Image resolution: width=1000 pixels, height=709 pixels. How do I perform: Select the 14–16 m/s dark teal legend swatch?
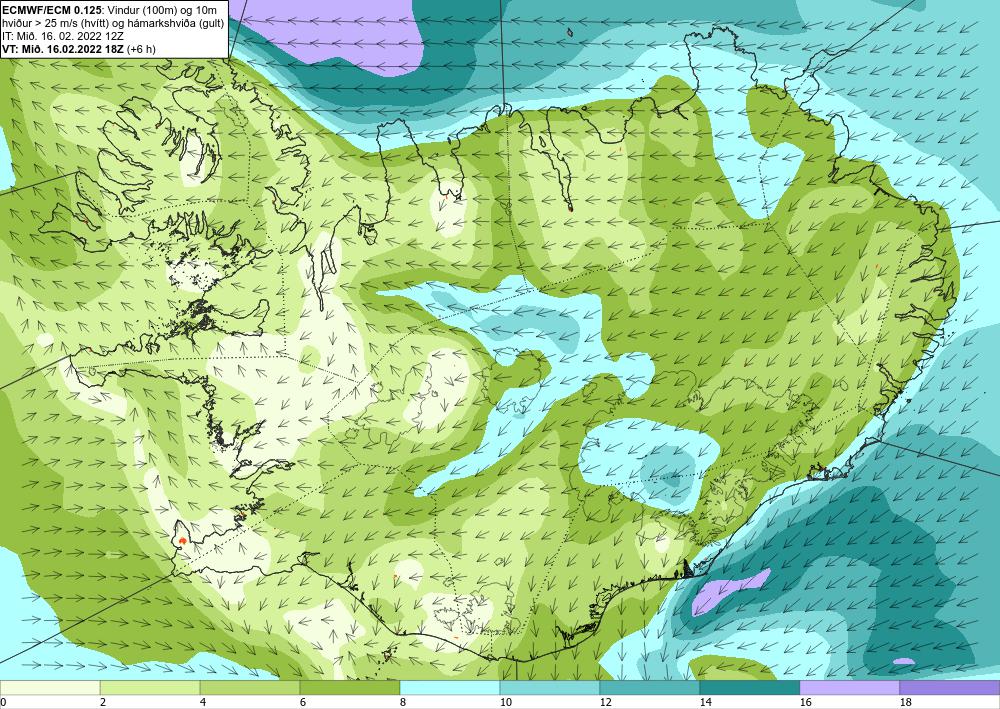click(x=749, y=687)
